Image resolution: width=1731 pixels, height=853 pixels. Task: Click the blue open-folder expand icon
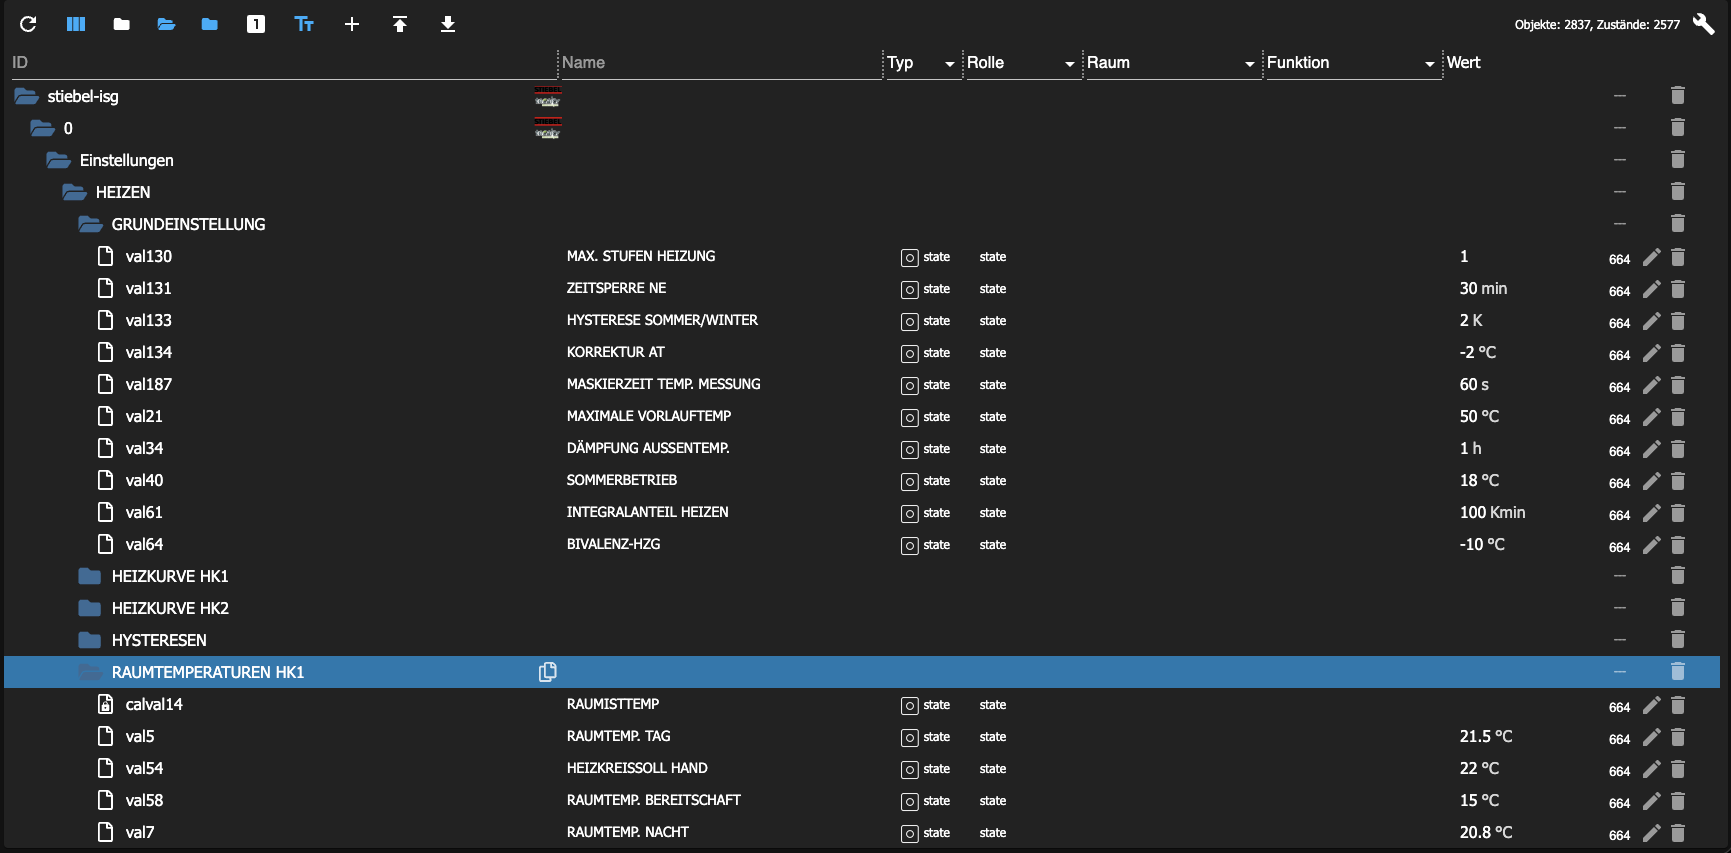tap(166, 24)
